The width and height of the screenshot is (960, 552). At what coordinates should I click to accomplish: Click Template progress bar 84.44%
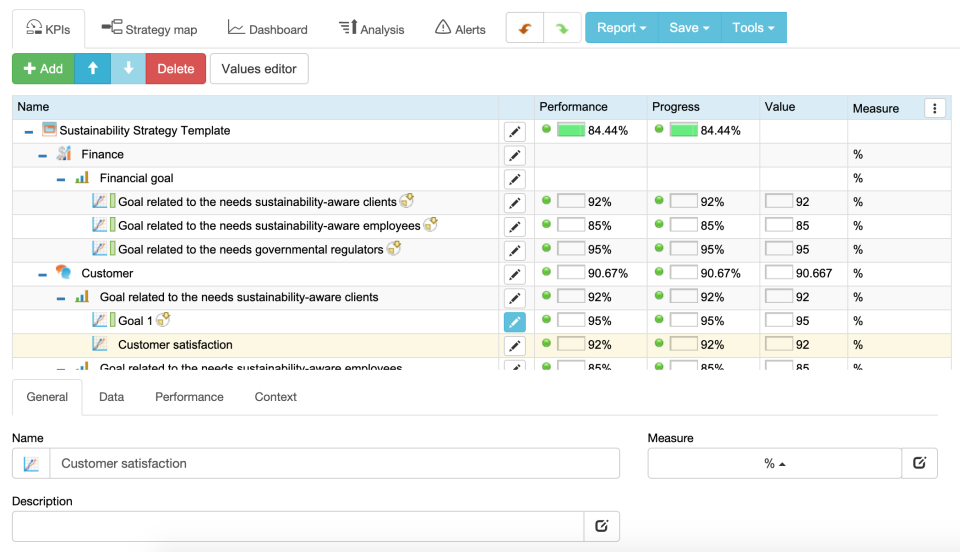[683, 130]
